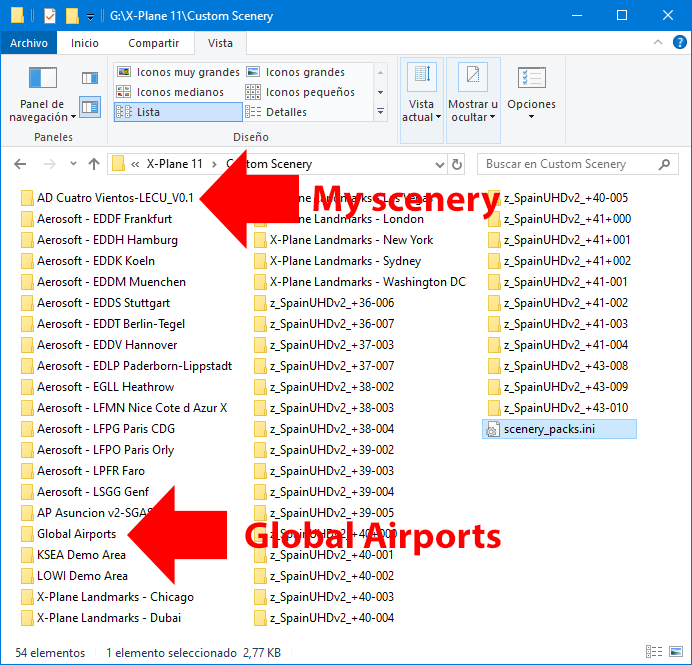Select the z_SpainUHDv2_+38-004 folder
The image size is (692, 665).
click(324, 429)
